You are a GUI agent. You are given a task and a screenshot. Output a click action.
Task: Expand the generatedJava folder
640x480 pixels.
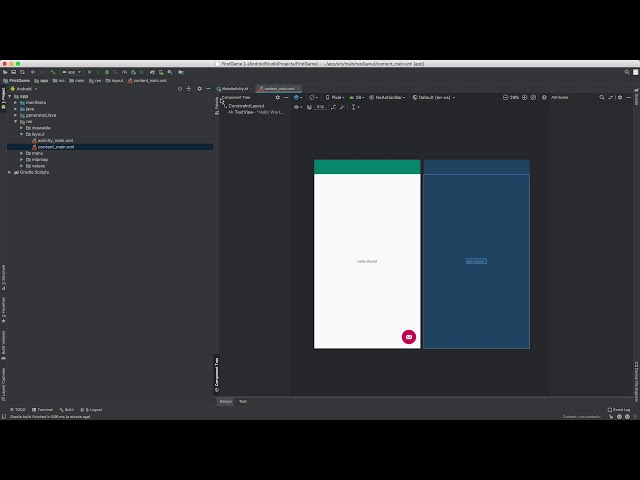pyautogui.click(x=16, y=115)
